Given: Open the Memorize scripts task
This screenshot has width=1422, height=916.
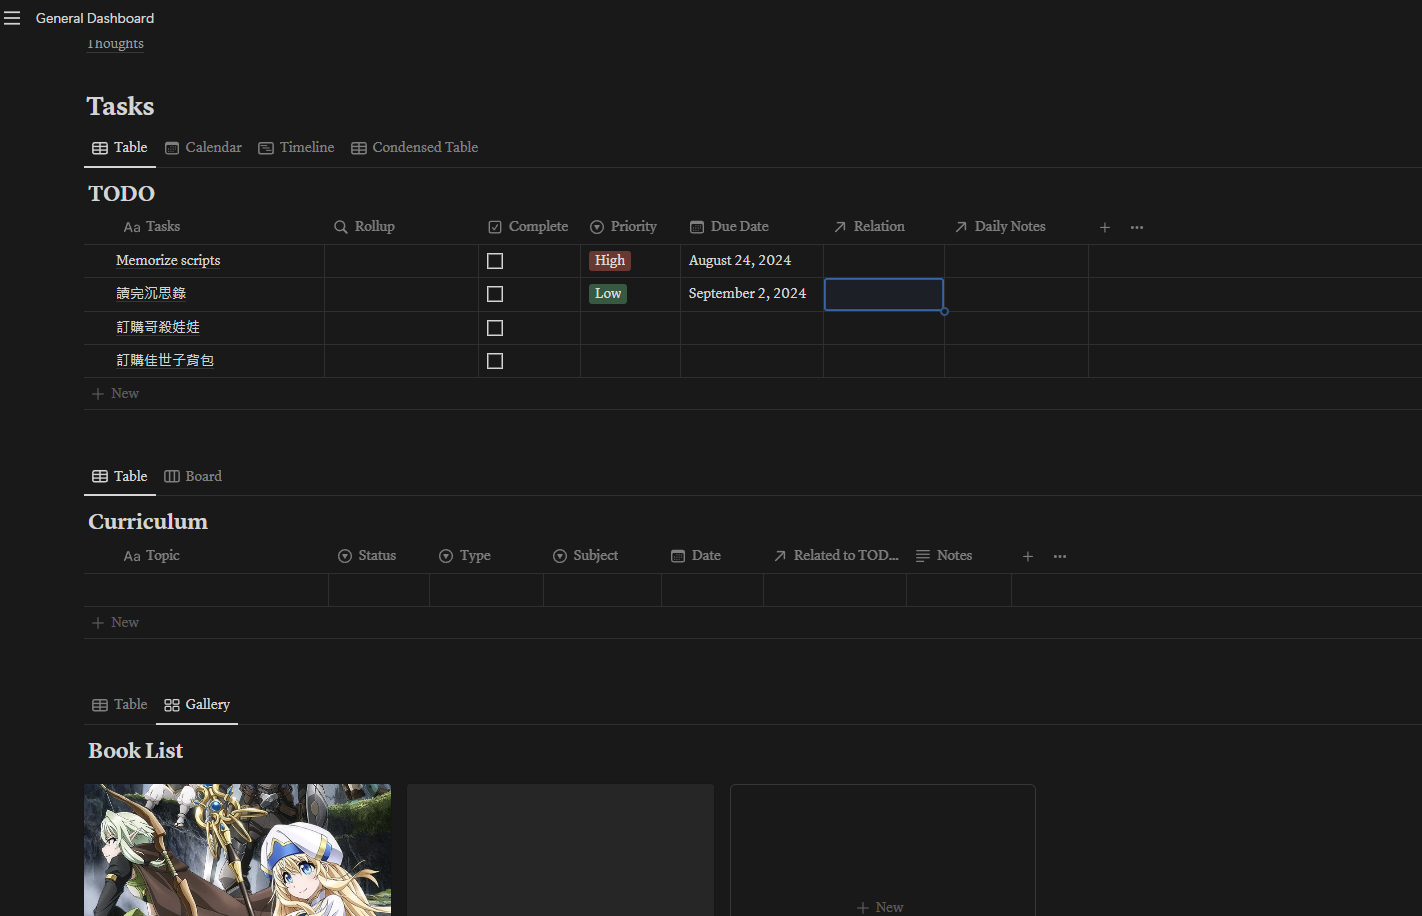Looking at the screenshot, I should (x=168, y=260).
